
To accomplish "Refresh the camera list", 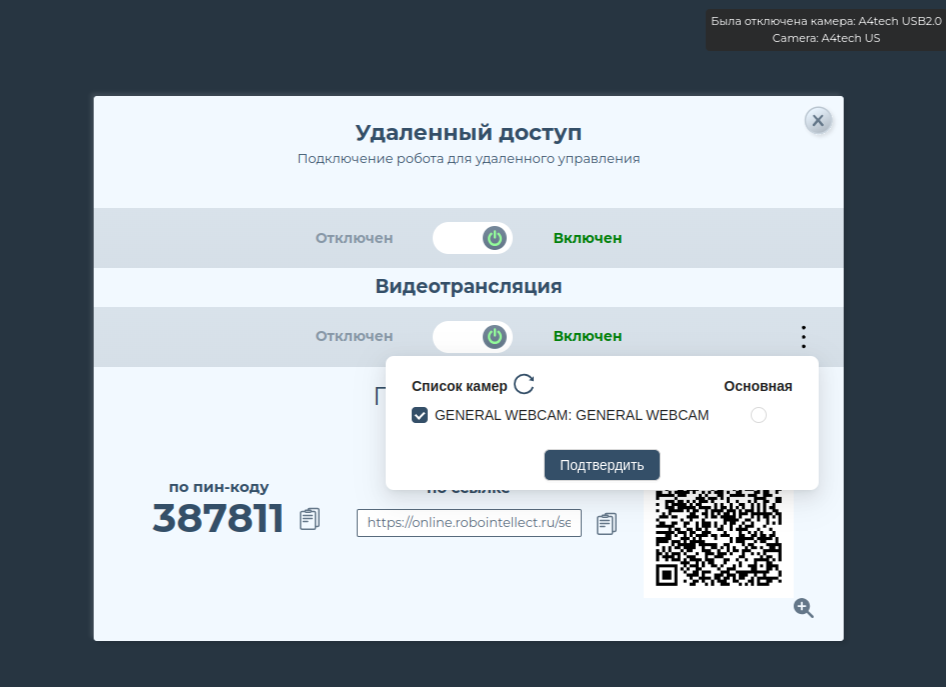I will [x=524, y=384].
